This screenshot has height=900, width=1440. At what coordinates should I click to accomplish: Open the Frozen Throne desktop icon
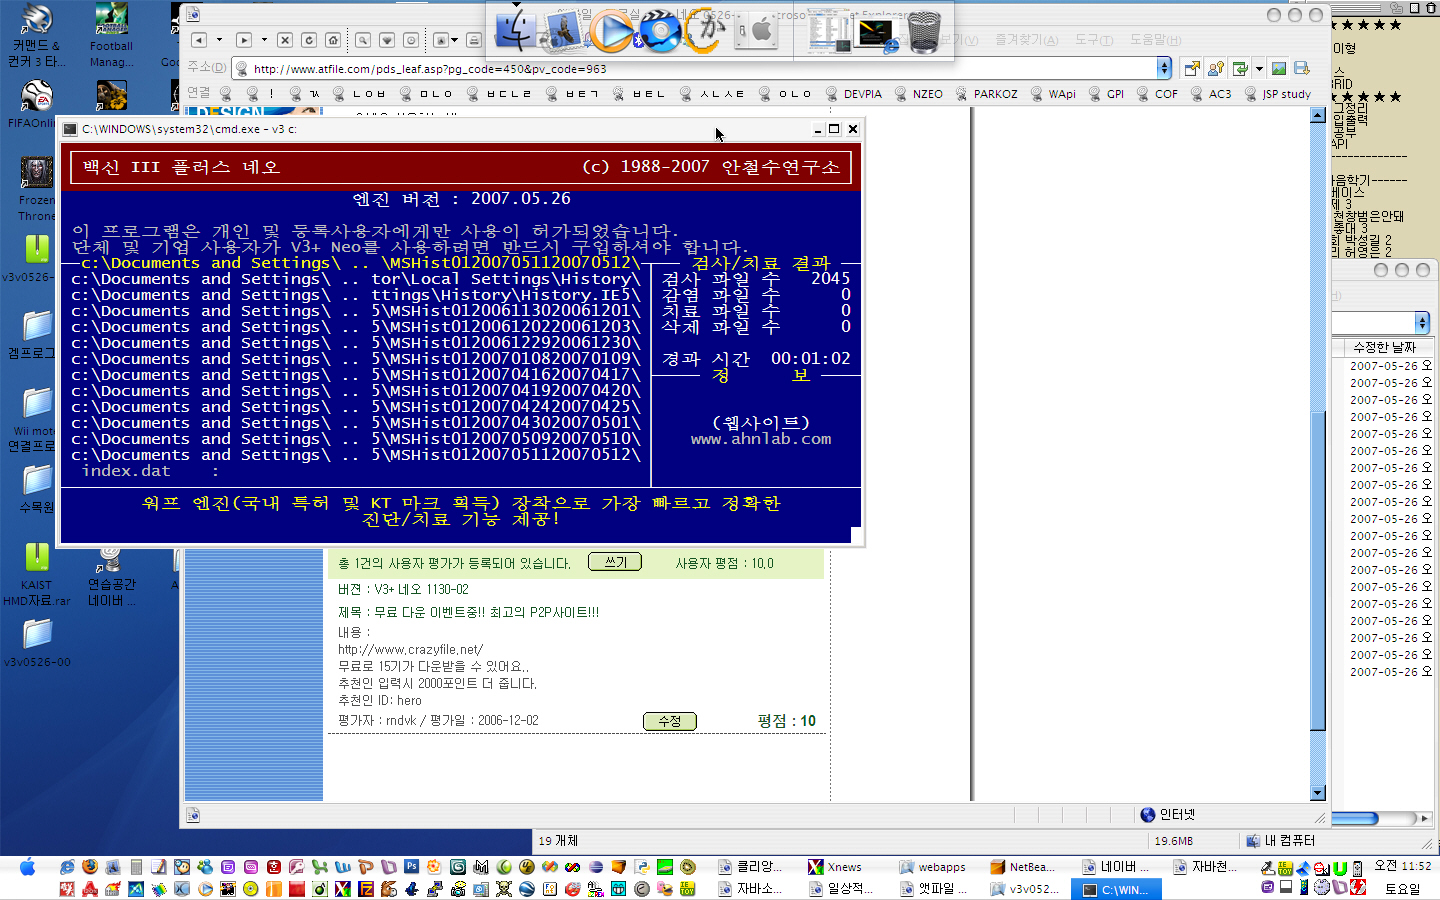37,189
